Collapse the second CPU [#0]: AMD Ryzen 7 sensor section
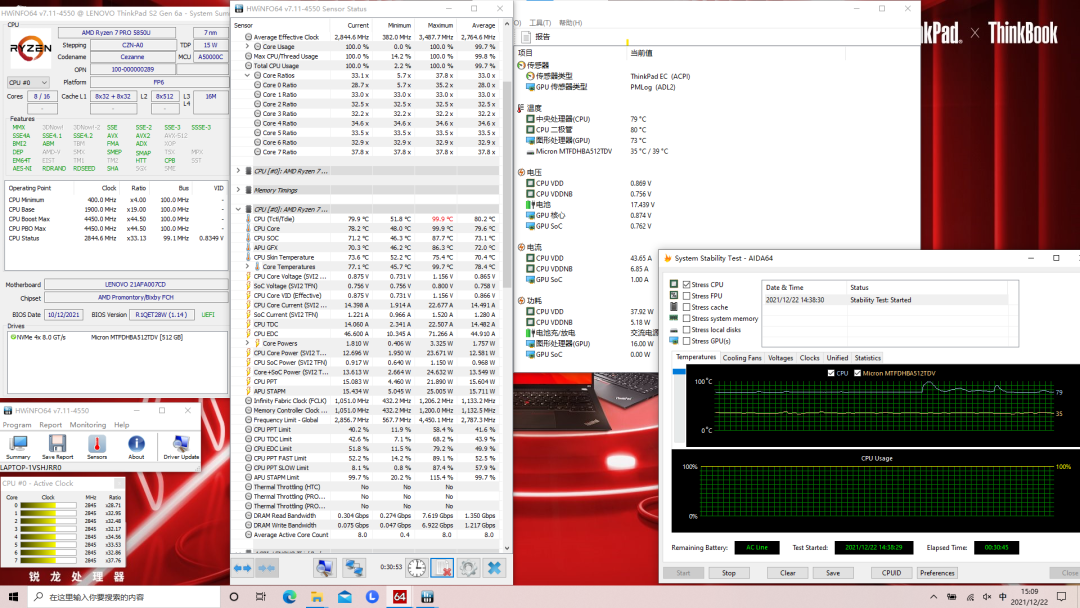This screenshot has height=608, width=1080. [x=238, y=209]
